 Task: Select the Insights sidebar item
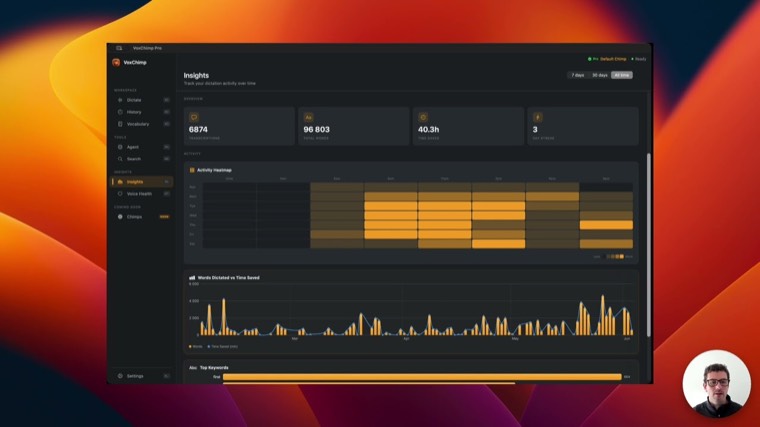point(142,182)
